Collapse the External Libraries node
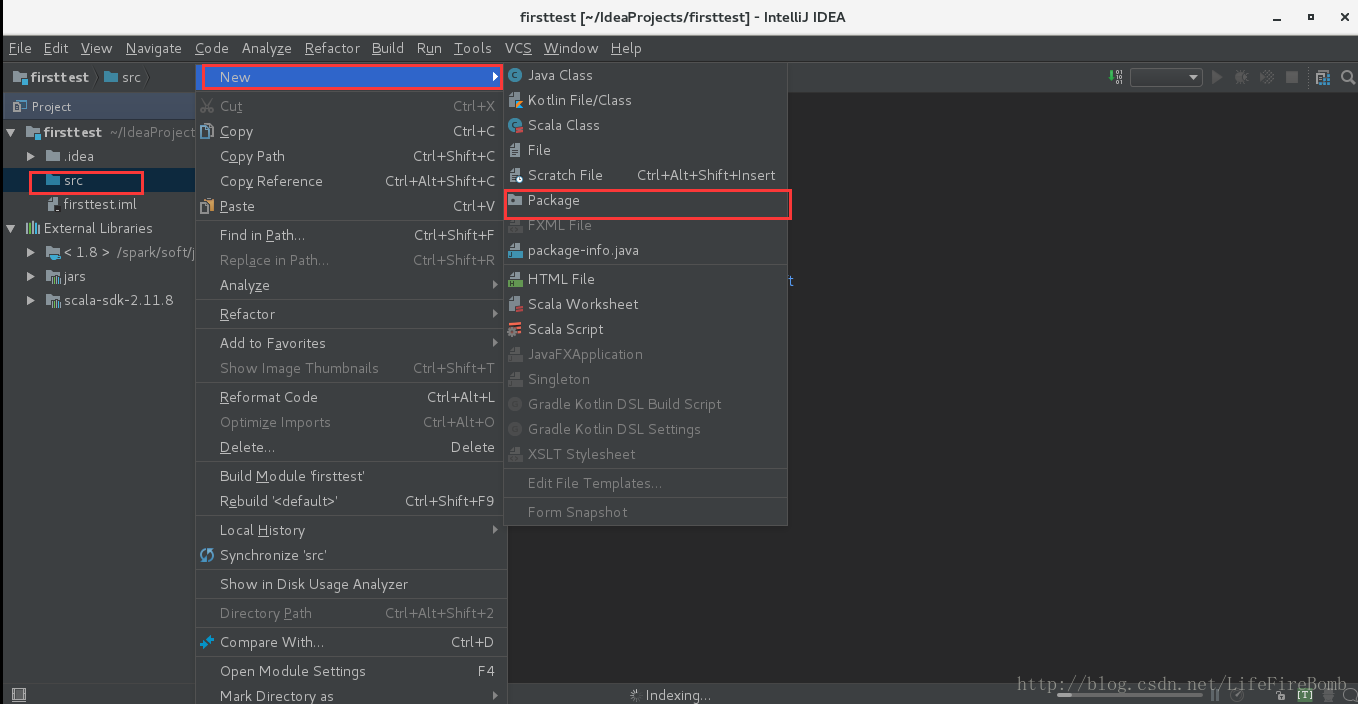 [x=11, y=228]
